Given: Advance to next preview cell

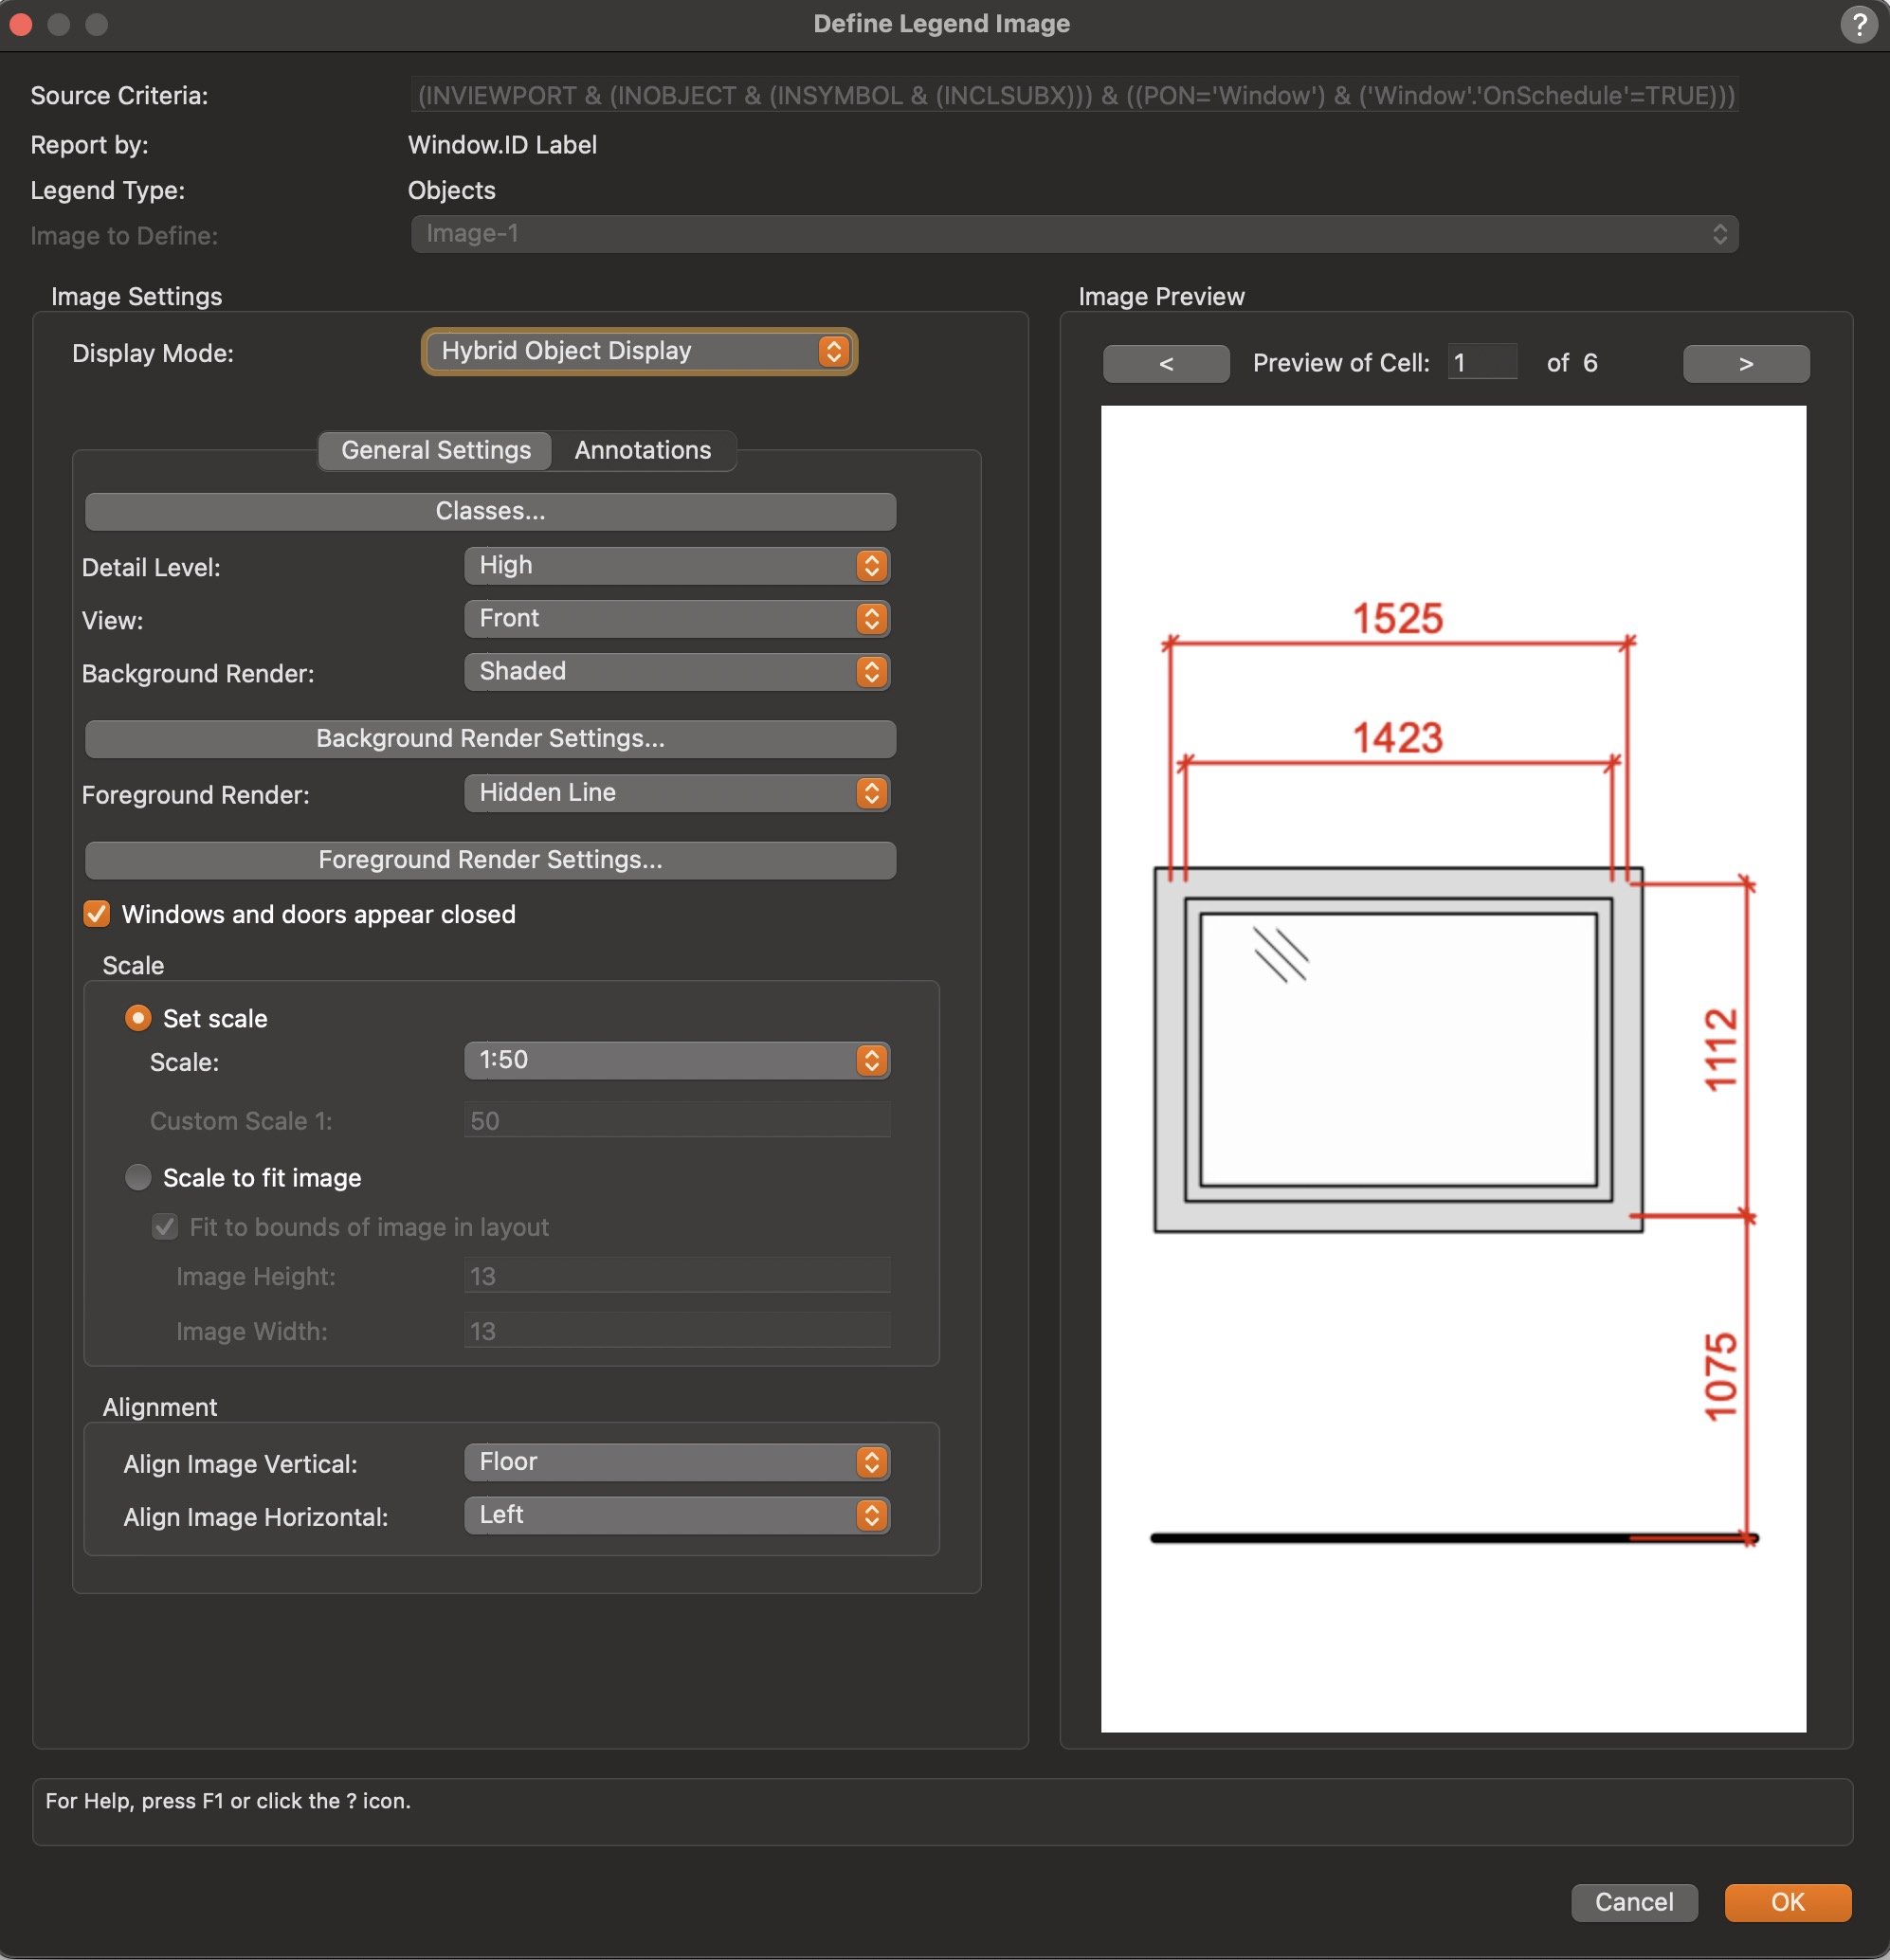Looking at the screenshot, I should click(1745, 363).
